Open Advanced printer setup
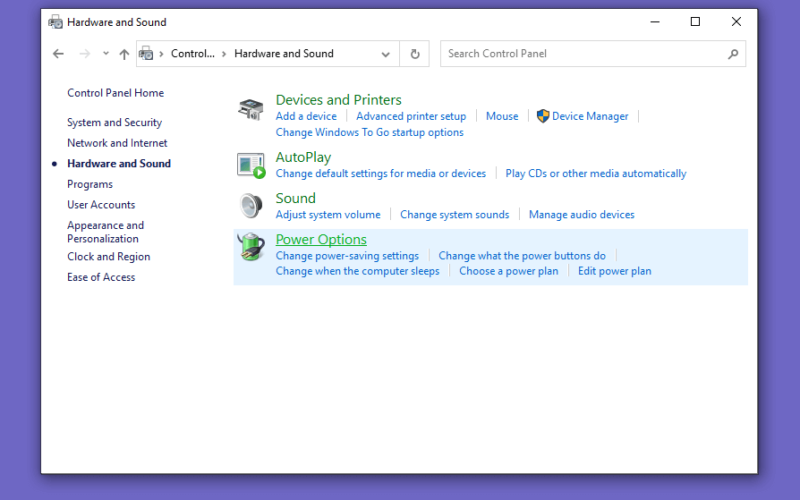The width and height of the screenshot is (800, 500). 411,116
